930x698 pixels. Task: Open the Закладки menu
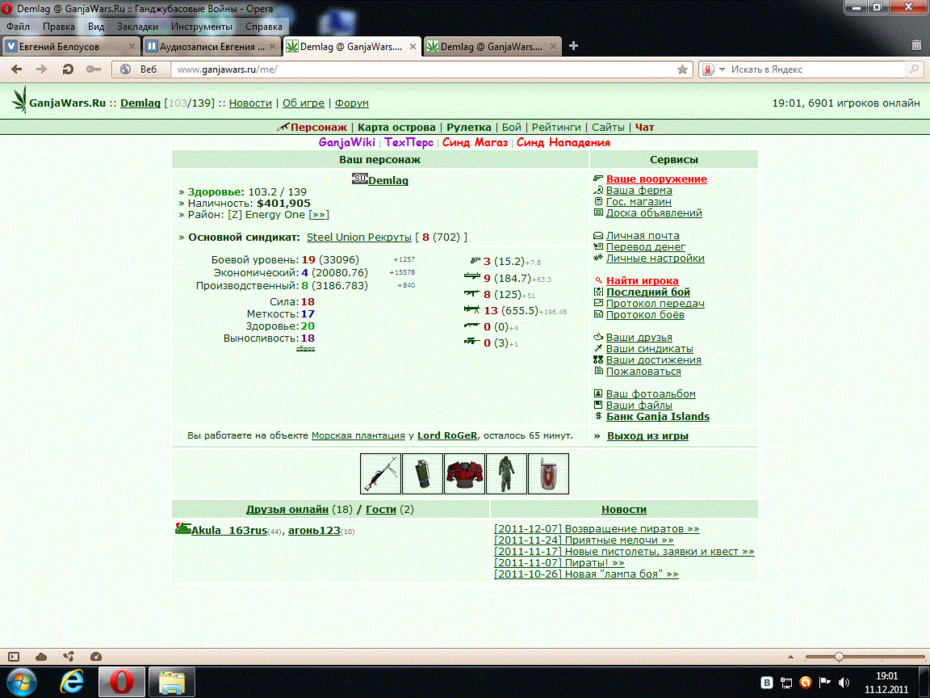(138, 27)
